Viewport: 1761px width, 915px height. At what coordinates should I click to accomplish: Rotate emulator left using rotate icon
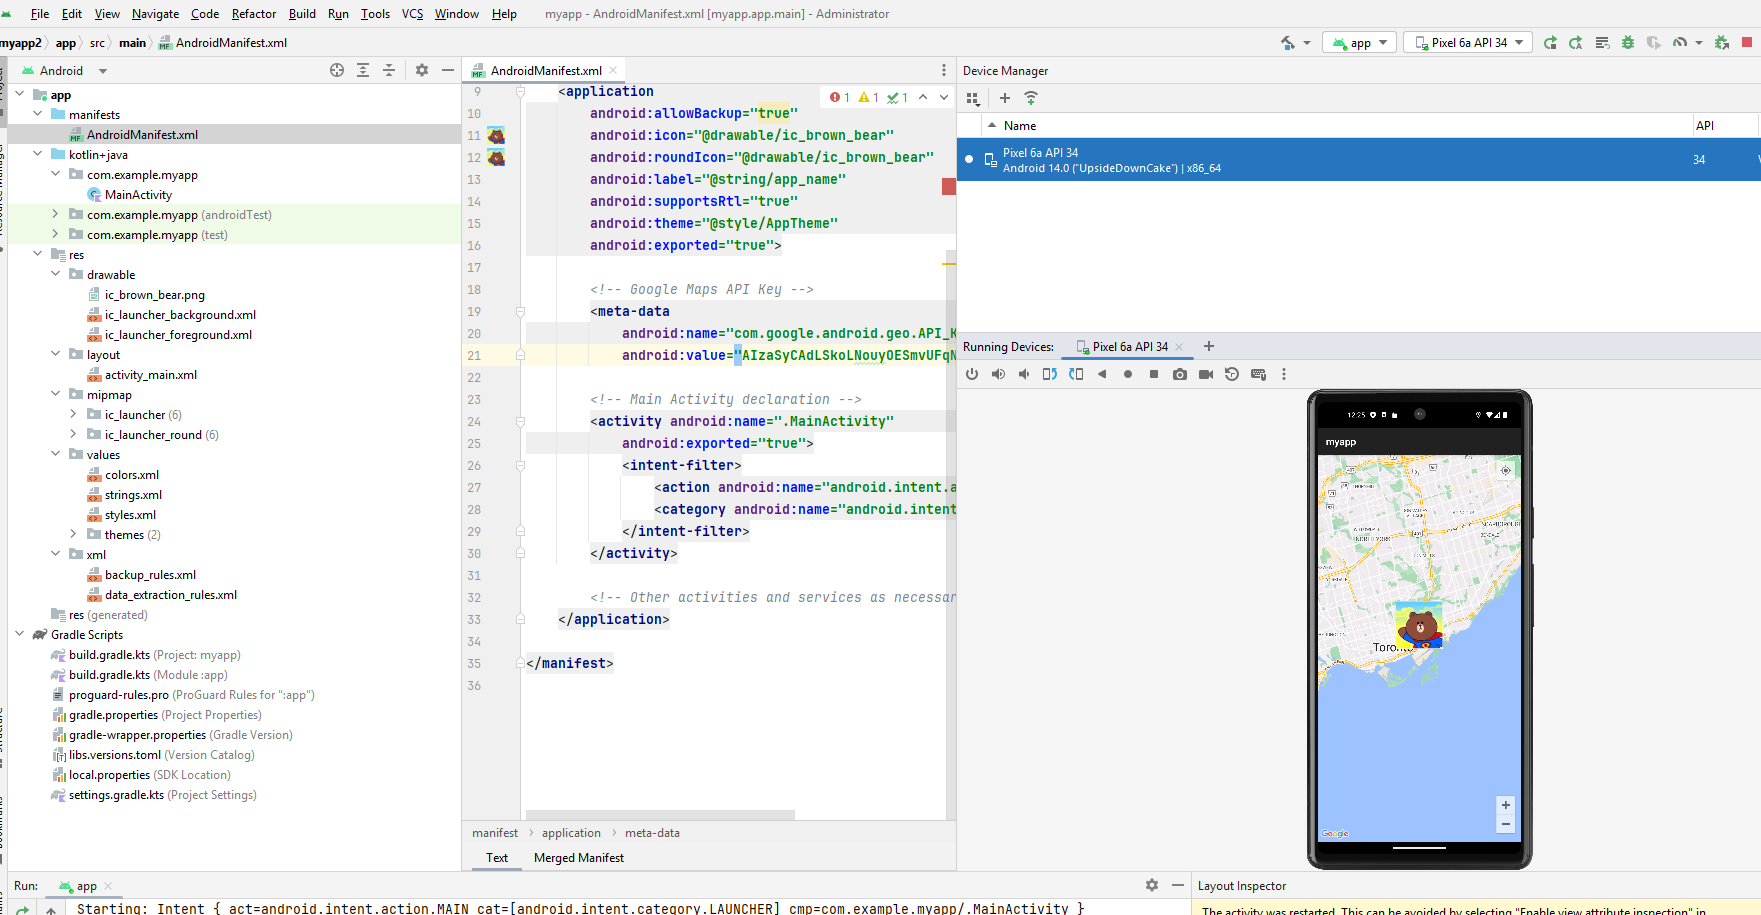click(x=1049, y=374)
